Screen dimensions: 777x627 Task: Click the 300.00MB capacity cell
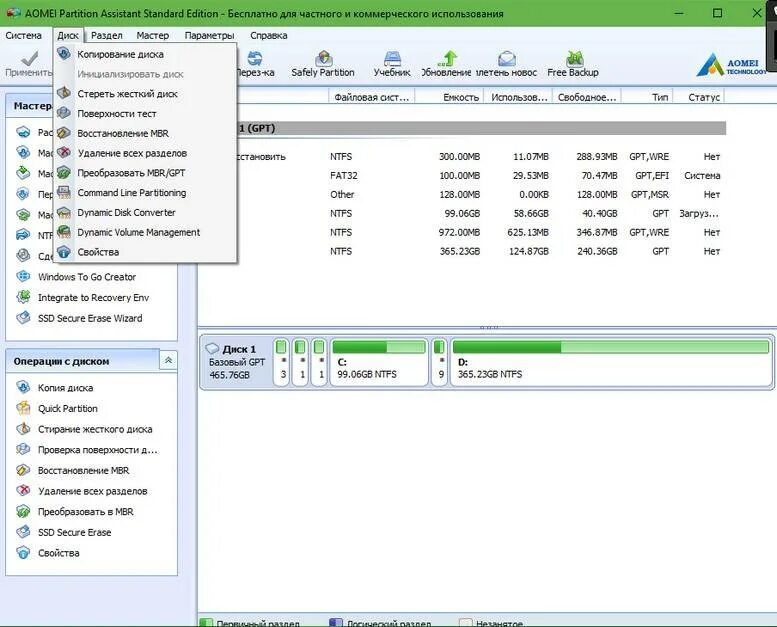tap(459, 157)
